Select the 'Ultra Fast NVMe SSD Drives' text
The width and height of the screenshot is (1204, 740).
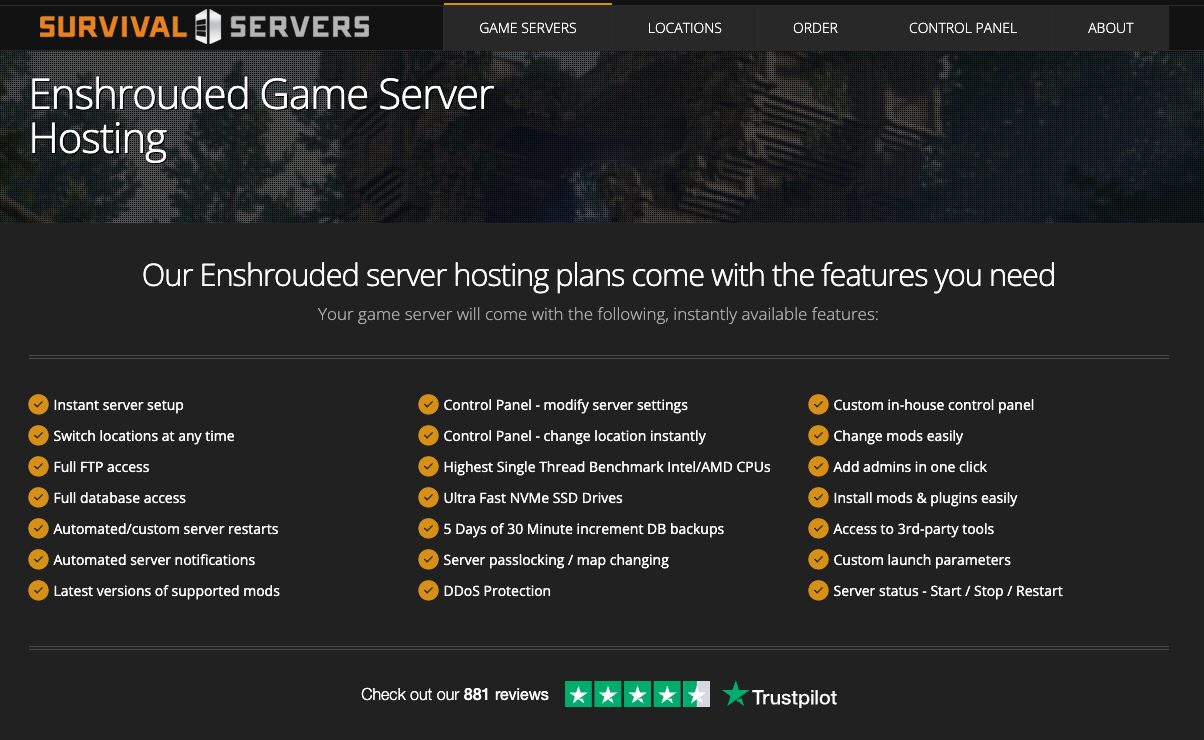533,498
